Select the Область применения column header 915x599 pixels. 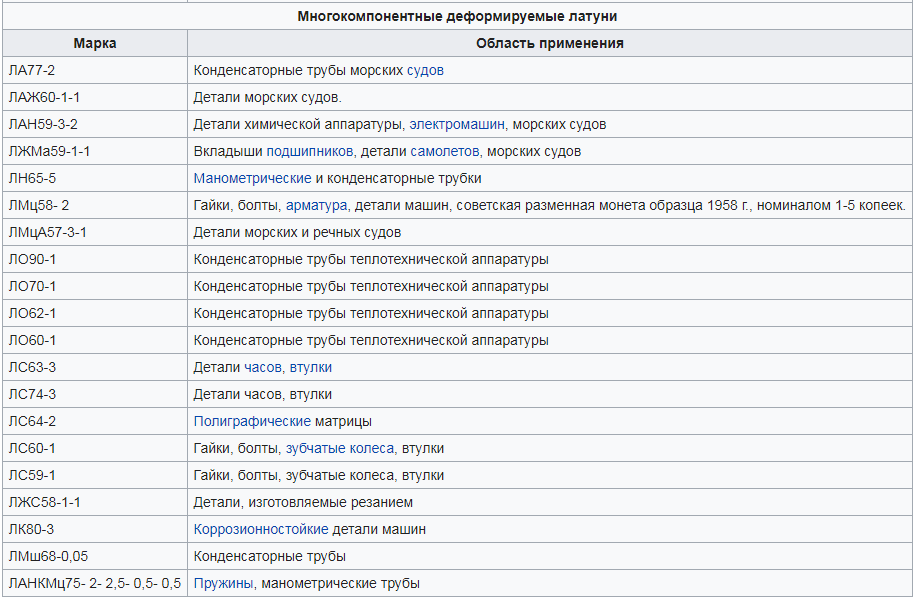[548, 43]
